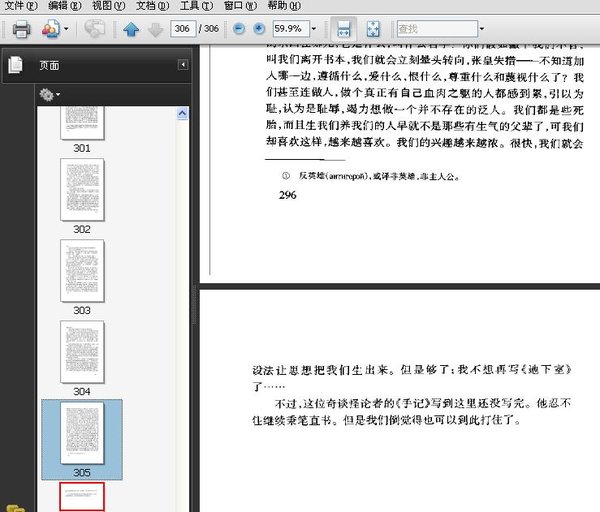Go to next page with down arrow
This screenshot has height=512, width=600.
[155, 29]
